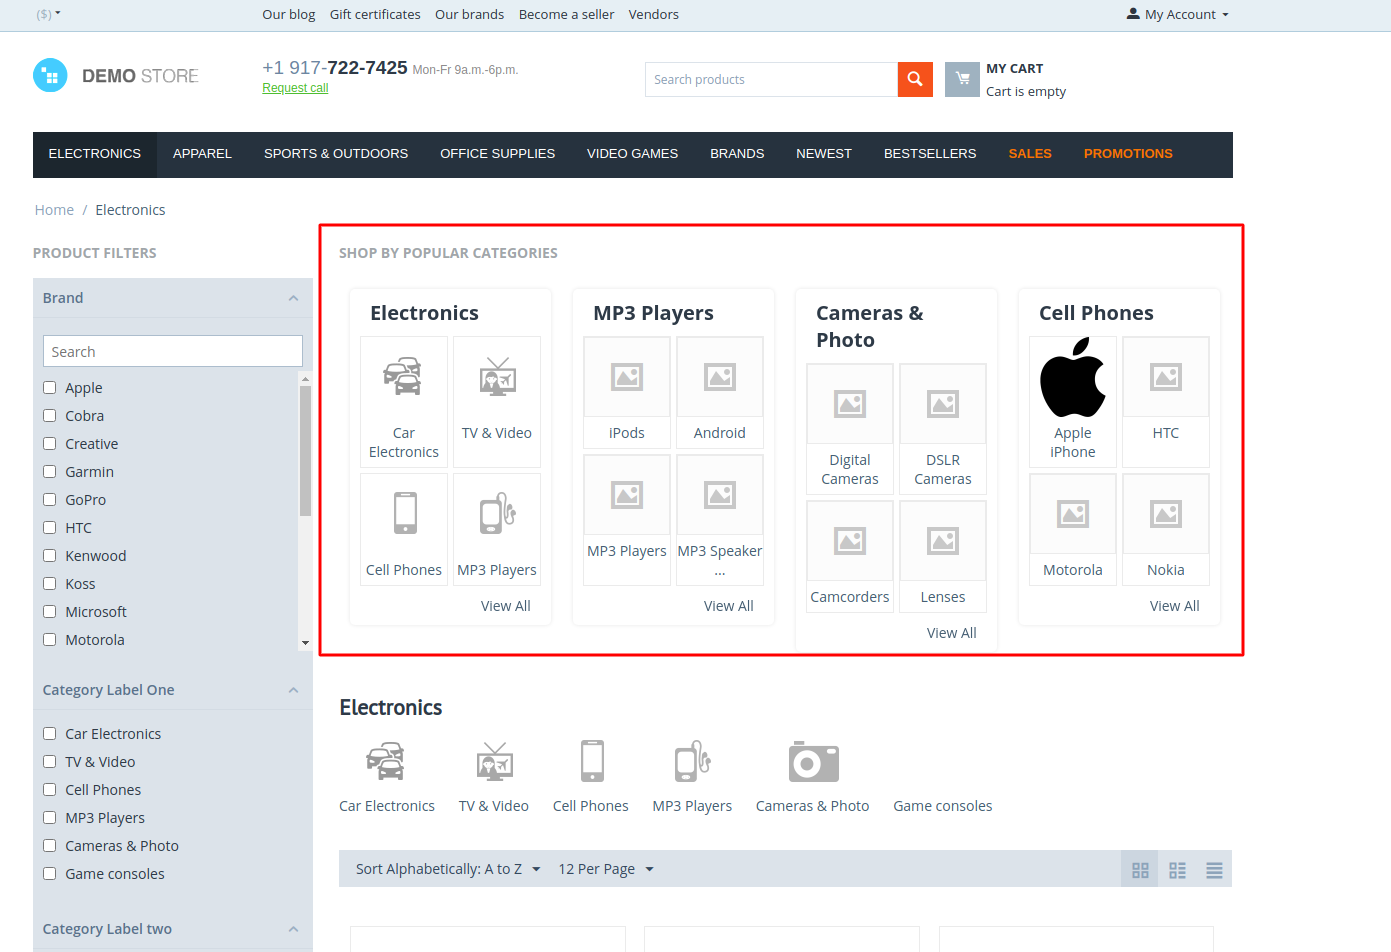Click the Request call link

(x=295, y=88)
